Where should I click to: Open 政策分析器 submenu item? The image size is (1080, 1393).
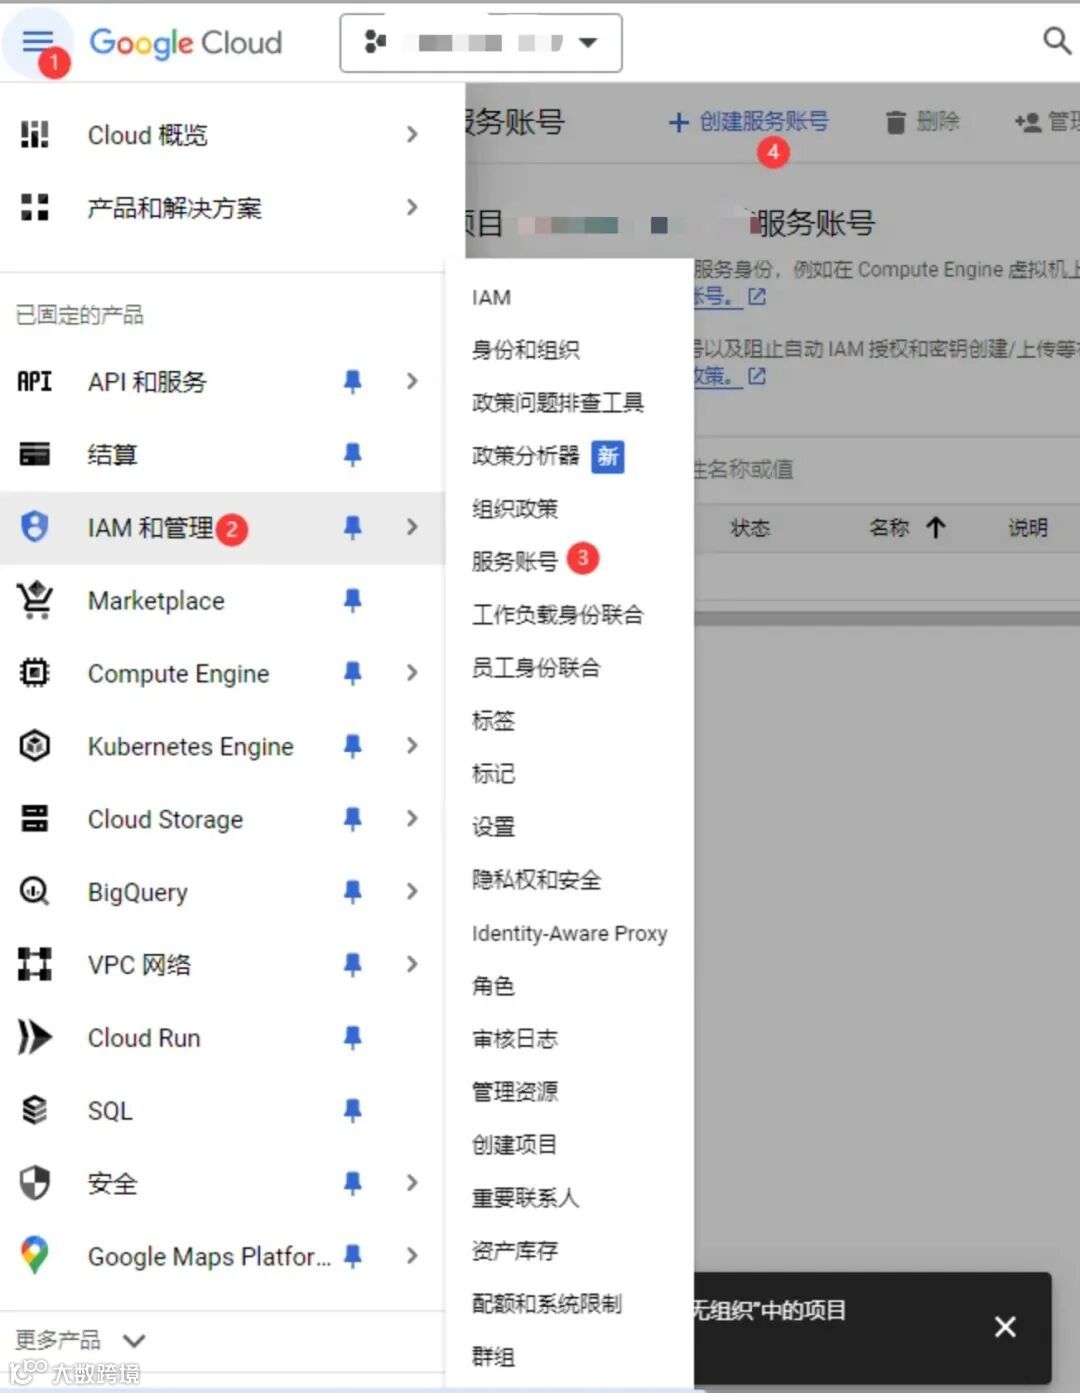click(525, 456)
